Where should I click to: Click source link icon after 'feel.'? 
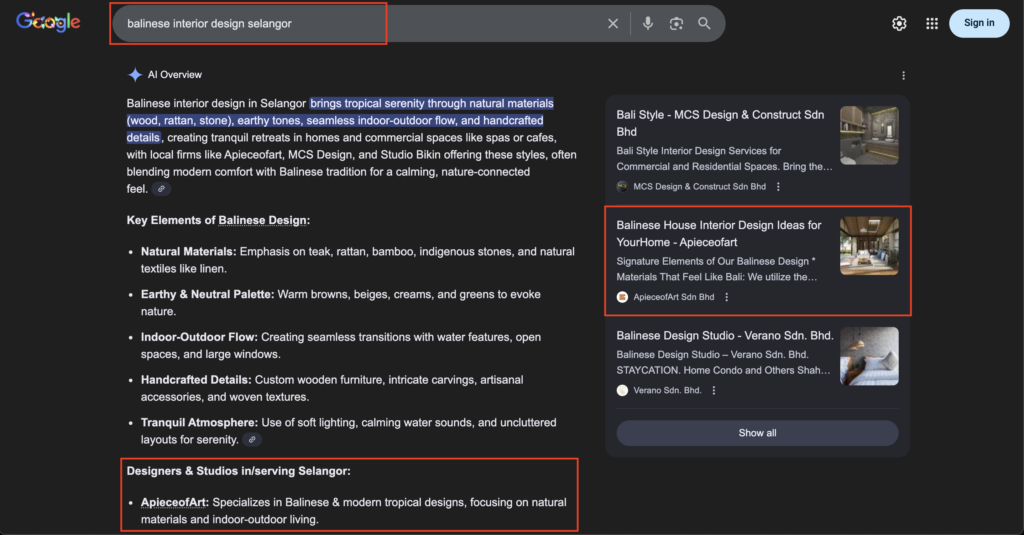[x=161, y=189]
